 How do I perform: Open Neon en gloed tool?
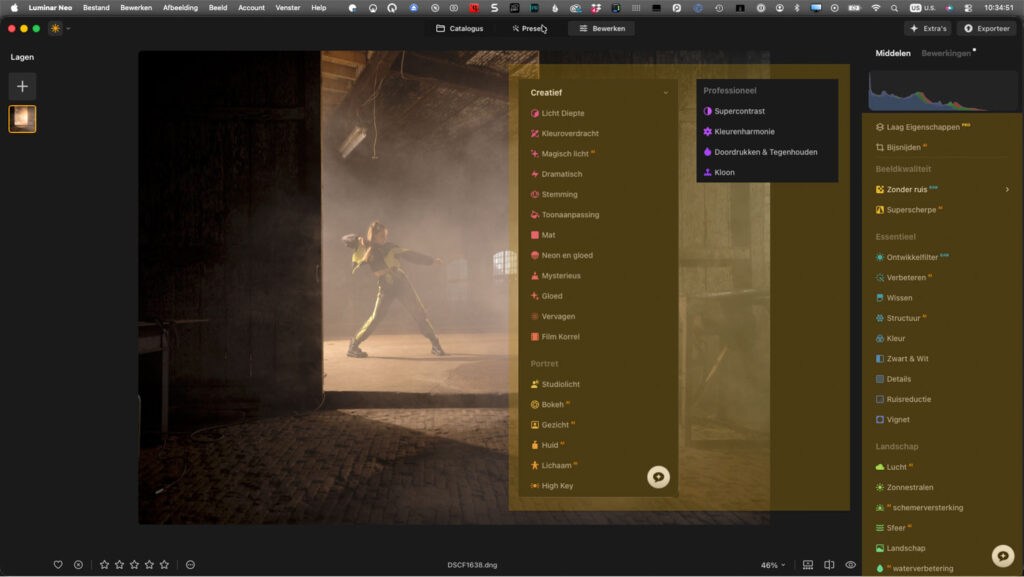pos(562,255)
